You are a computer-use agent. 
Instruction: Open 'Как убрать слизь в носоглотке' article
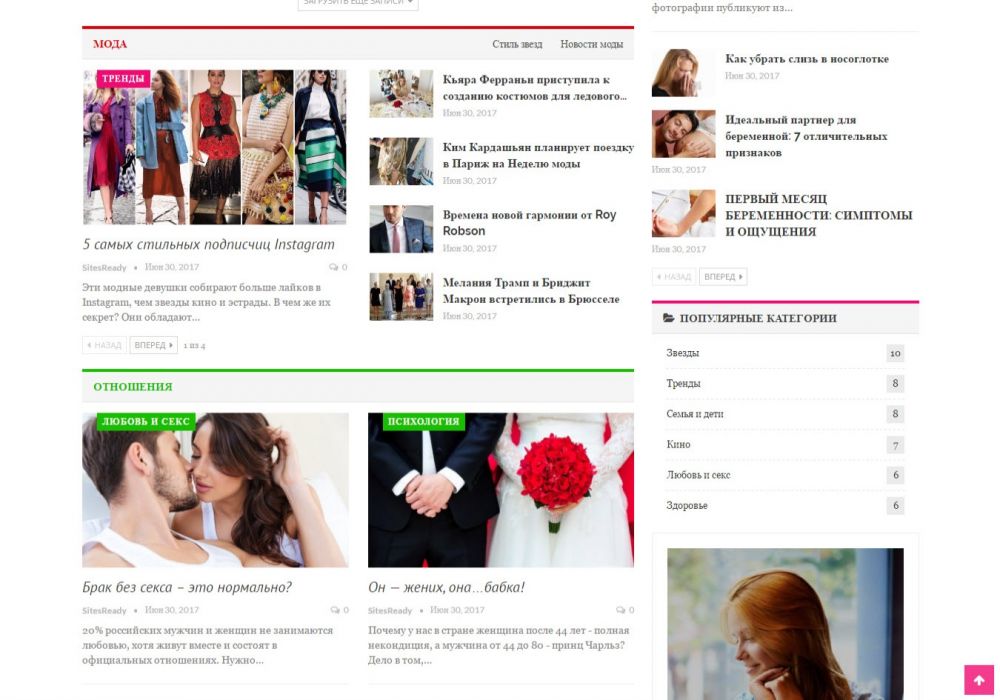coord(806,59)
